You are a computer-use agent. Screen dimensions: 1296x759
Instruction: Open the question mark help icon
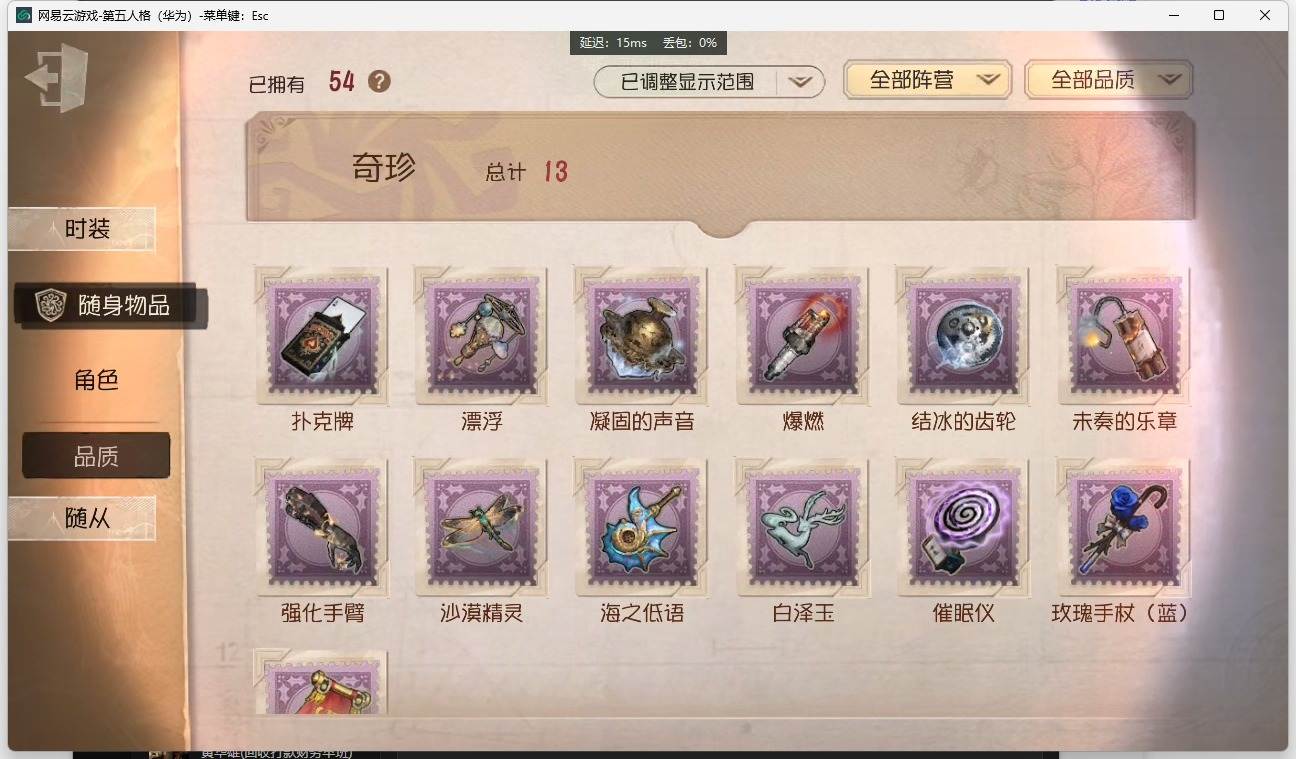coord(379,81)
